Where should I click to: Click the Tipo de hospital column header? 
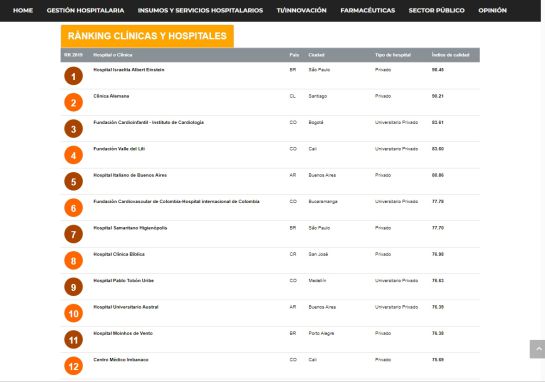[393, 55]
